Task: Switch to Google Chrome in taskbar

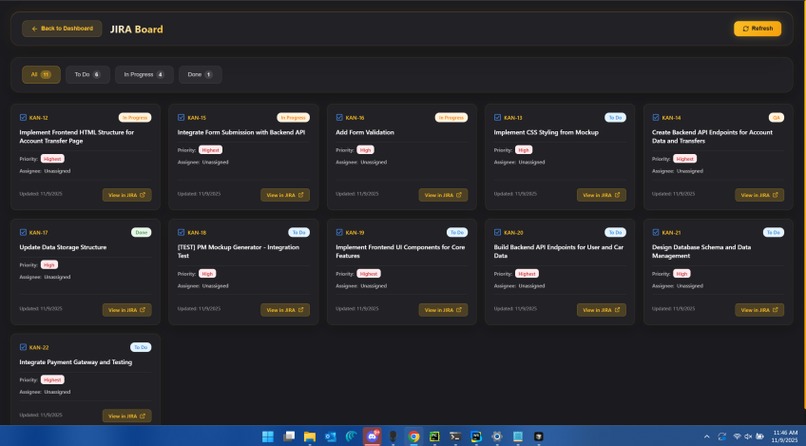Action: 414,437
